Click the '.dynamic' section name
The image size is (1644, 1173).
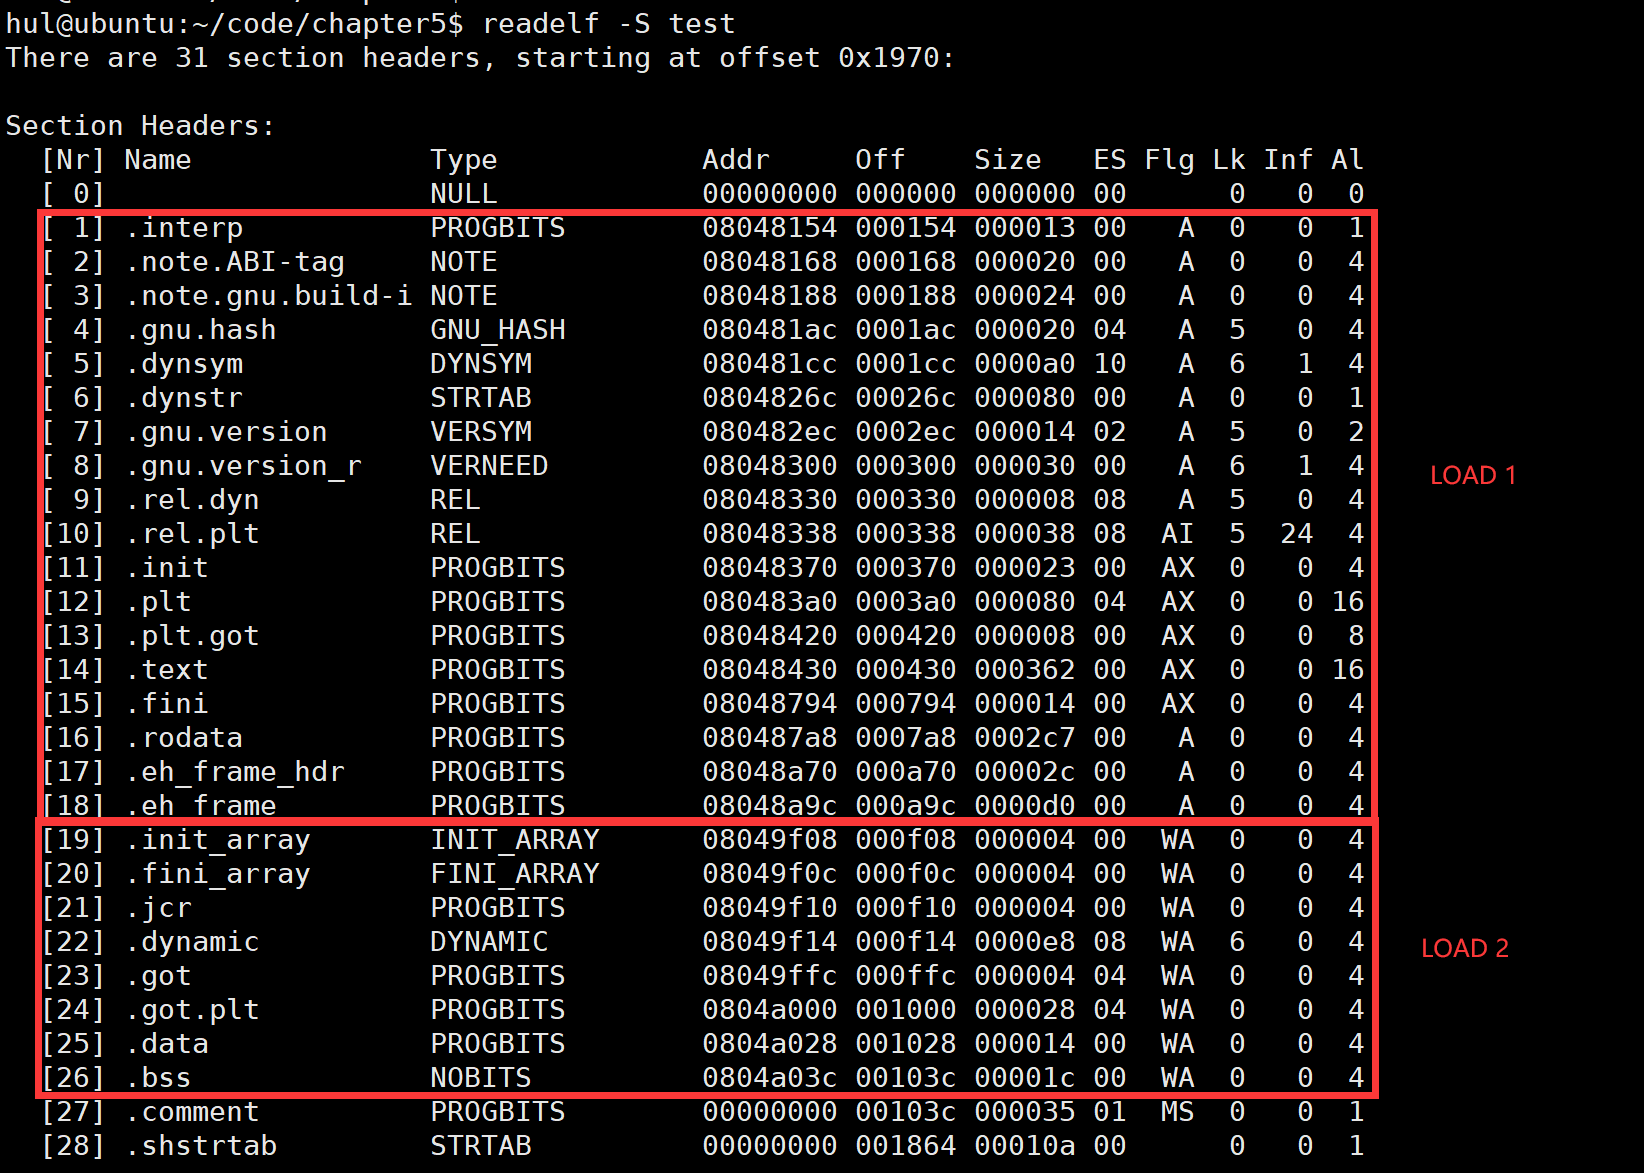pyautogui.click(x=192, y=942)
